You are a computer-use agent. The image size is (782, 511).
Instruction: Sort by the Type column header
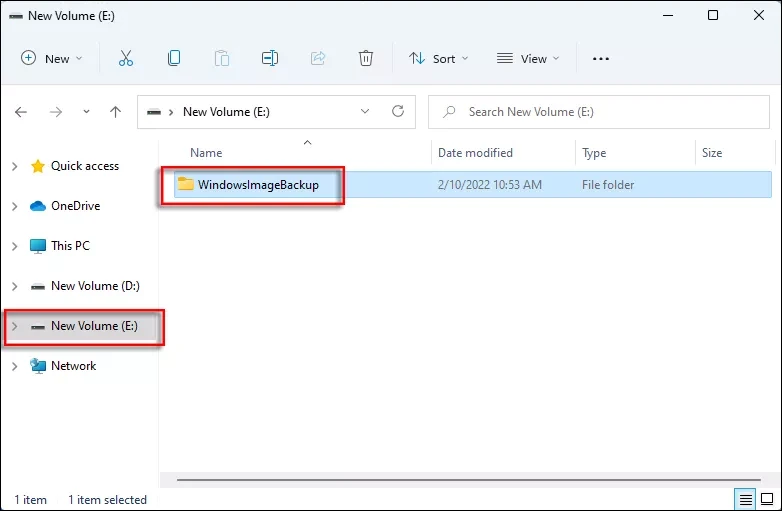594,153
